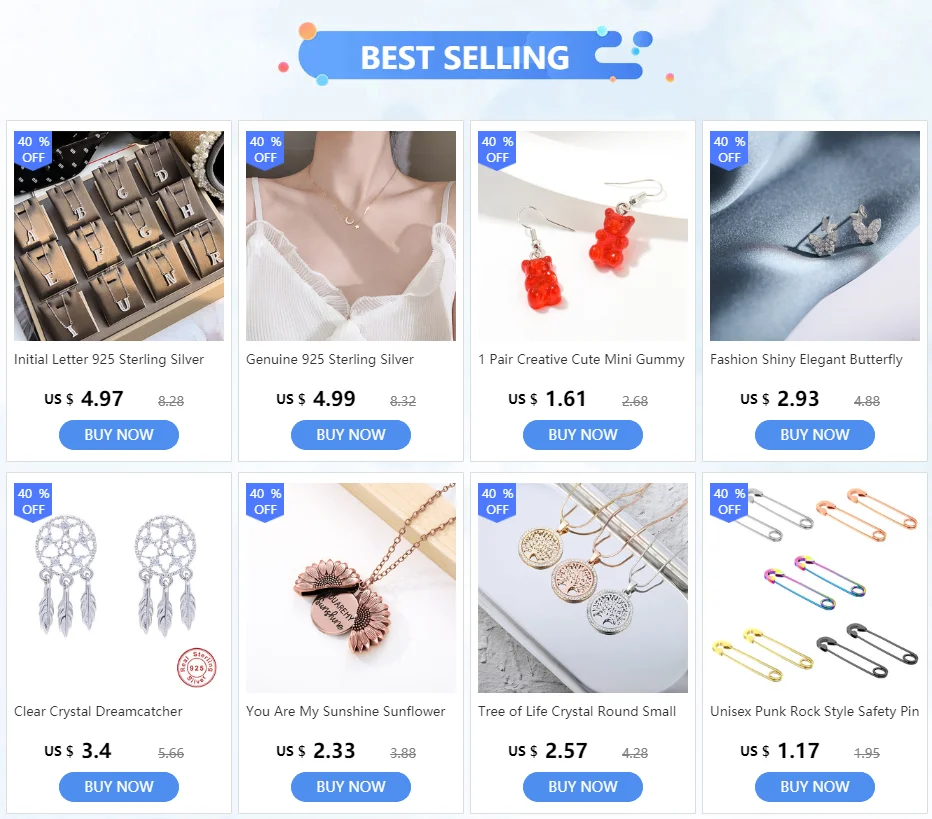Click BUY NOW for Tree of Life pendant
This screenshot has height=819, width=932.
tap(582, 786)
